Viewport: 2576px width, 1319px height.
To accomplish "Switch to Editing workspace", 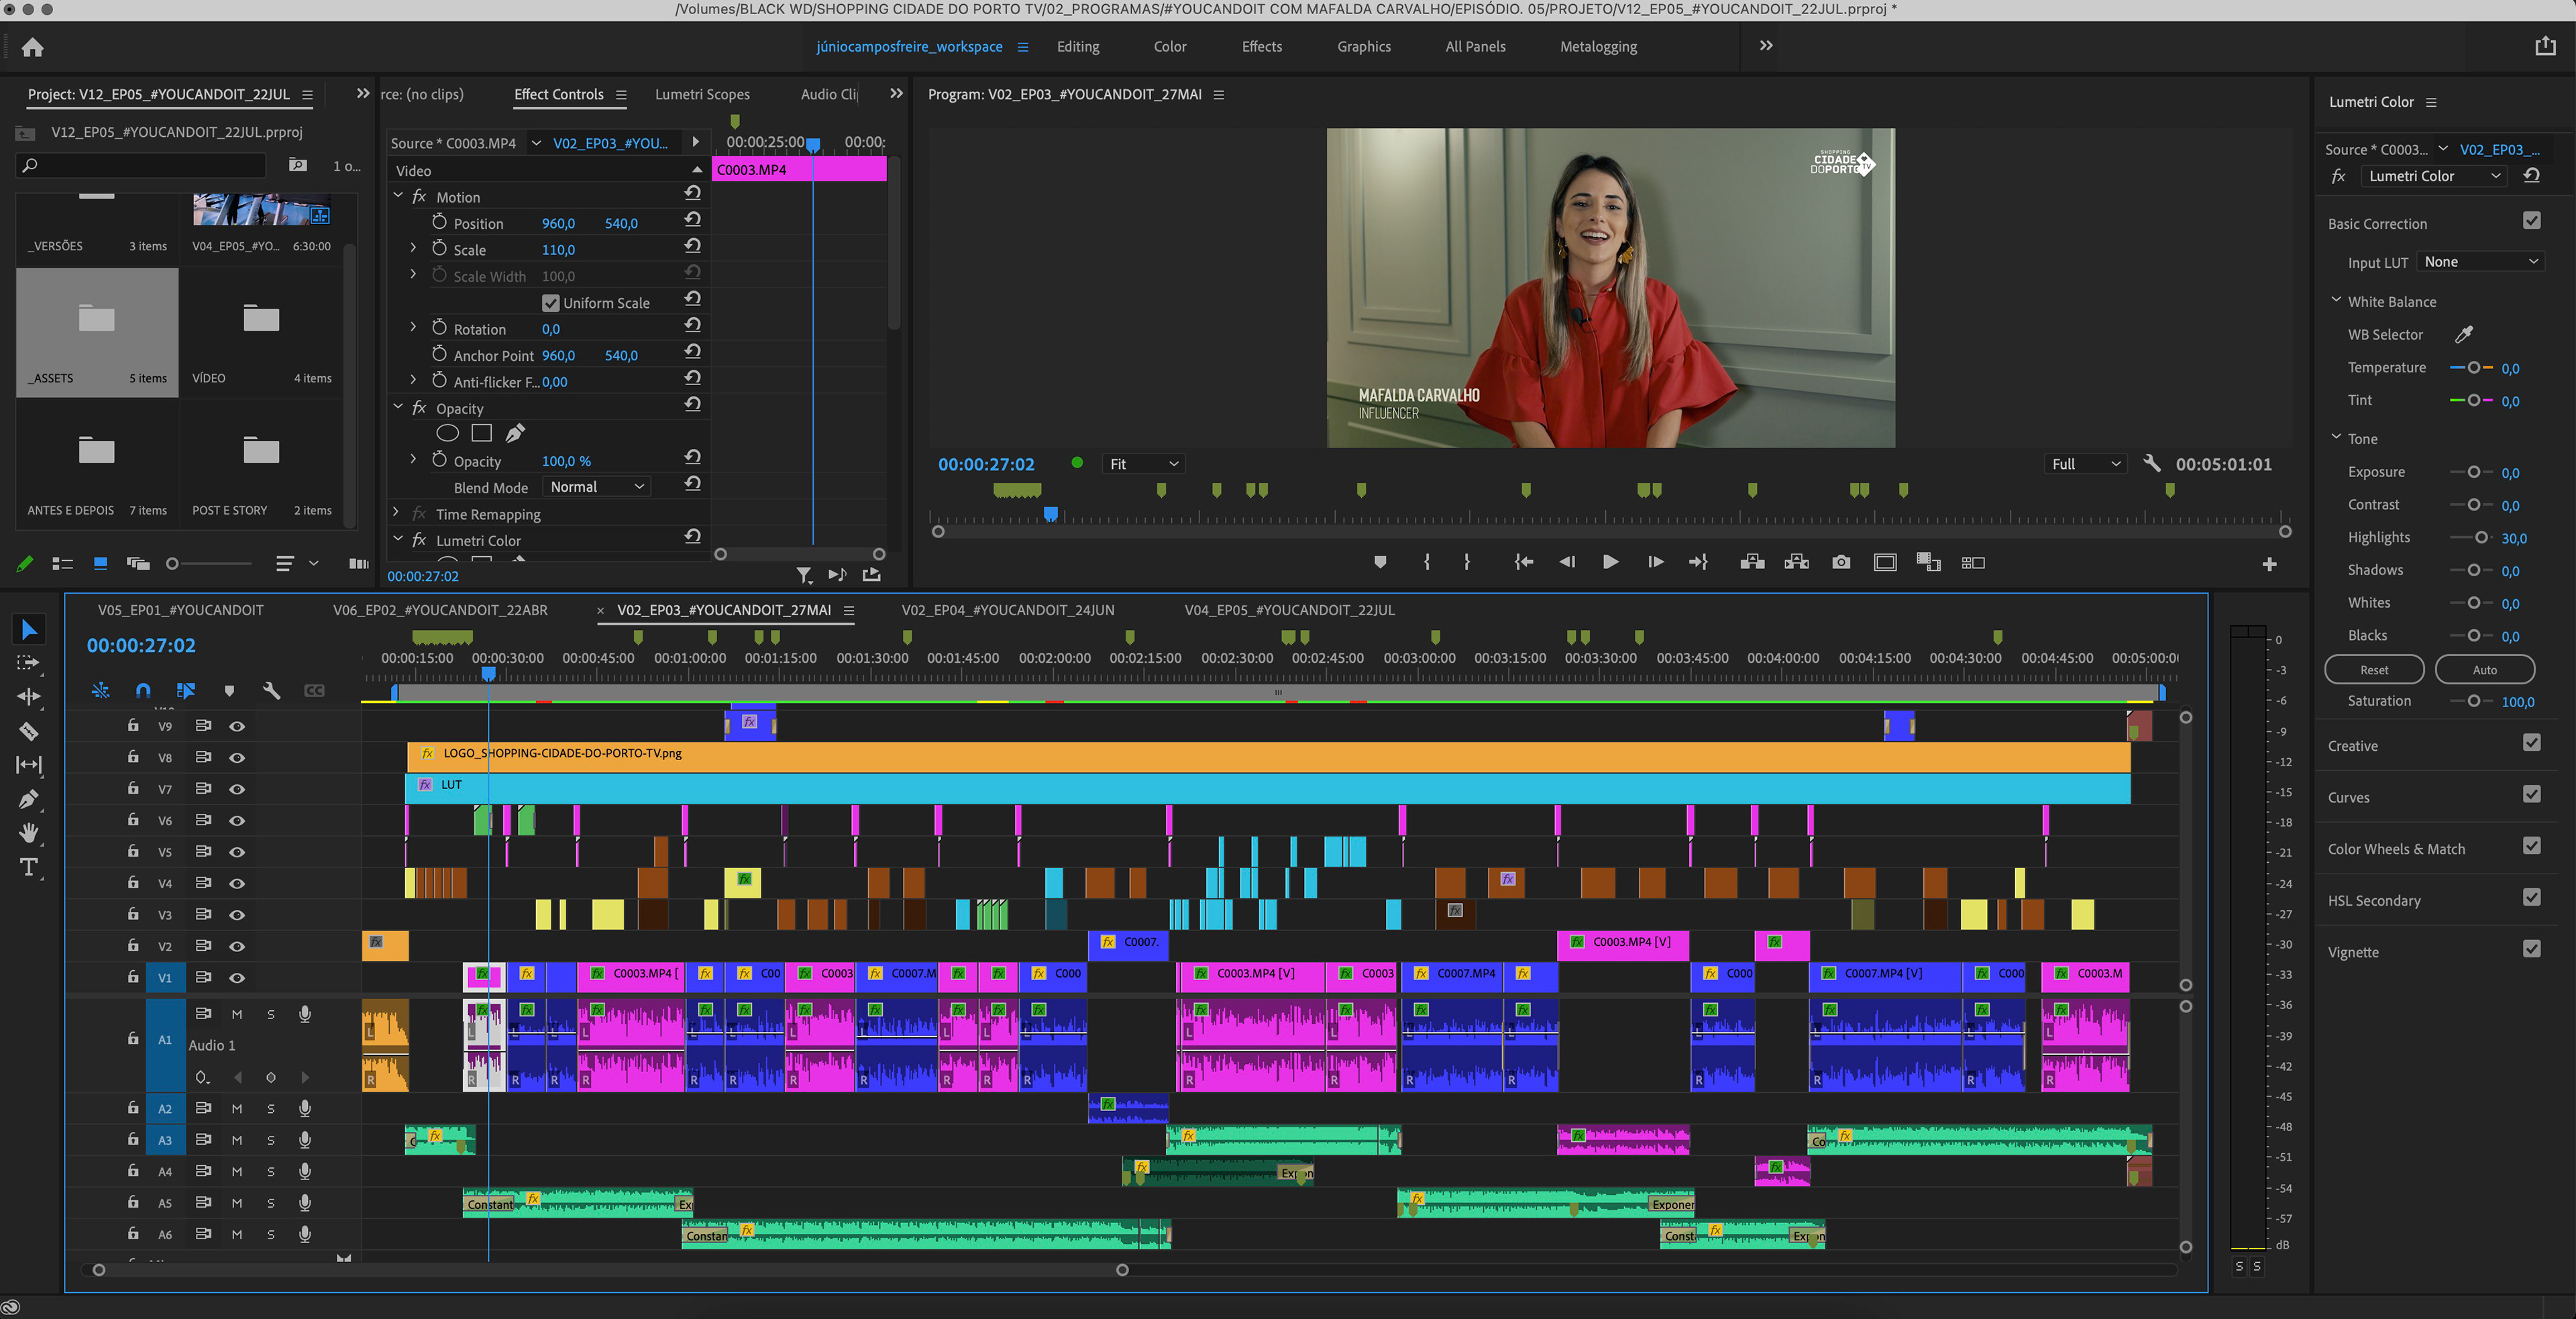I will [1078, 46].
